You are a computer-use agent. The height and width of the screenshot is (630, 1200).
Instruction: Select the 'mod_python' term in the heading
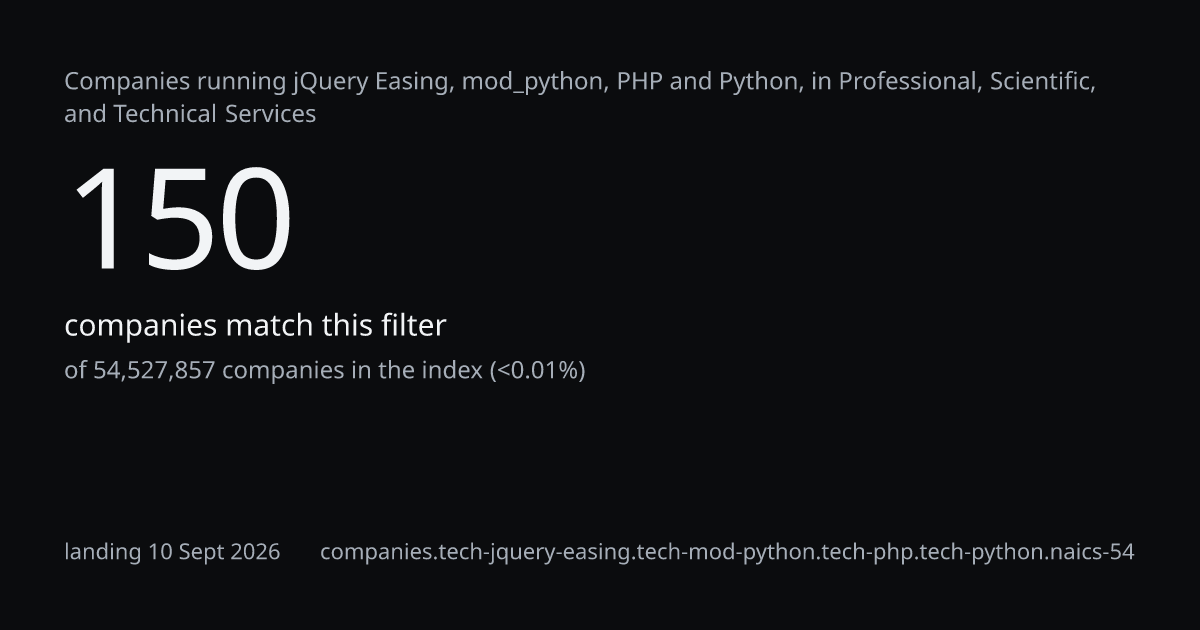[532, 83]
